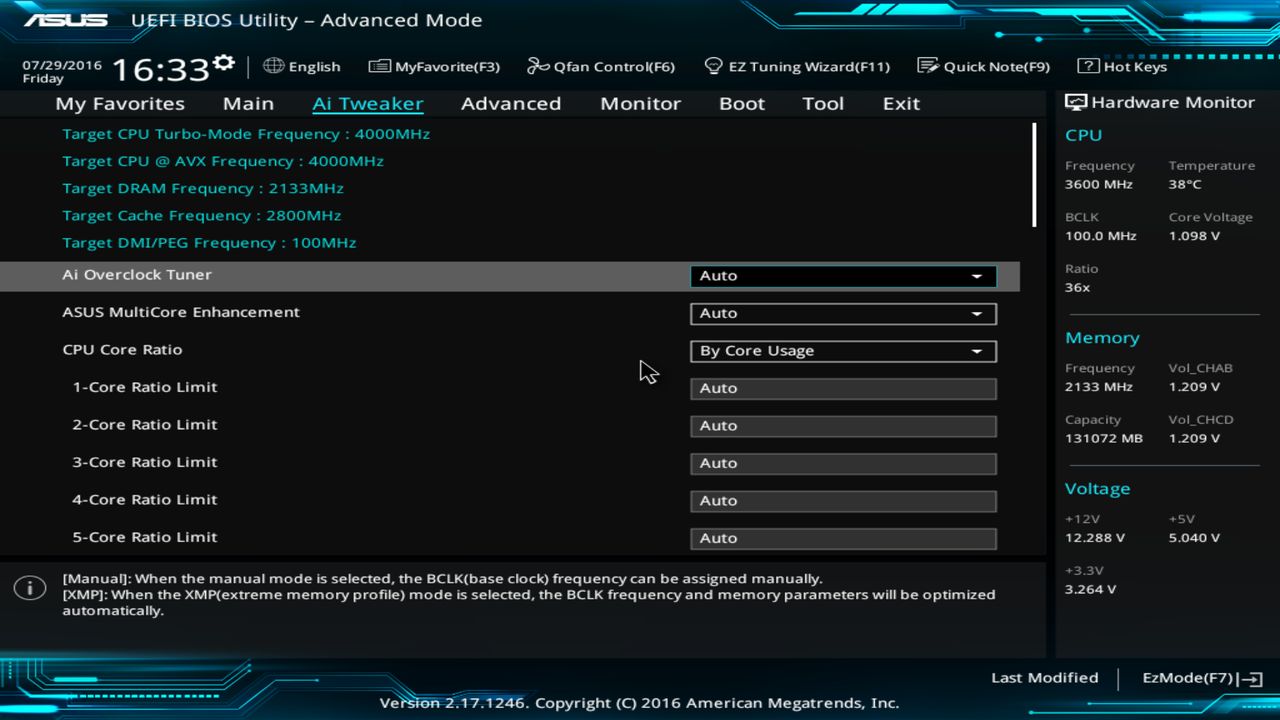View the Hot Keys help icon
This screenshot has width=1280, height=720.
click(1088, 66)
